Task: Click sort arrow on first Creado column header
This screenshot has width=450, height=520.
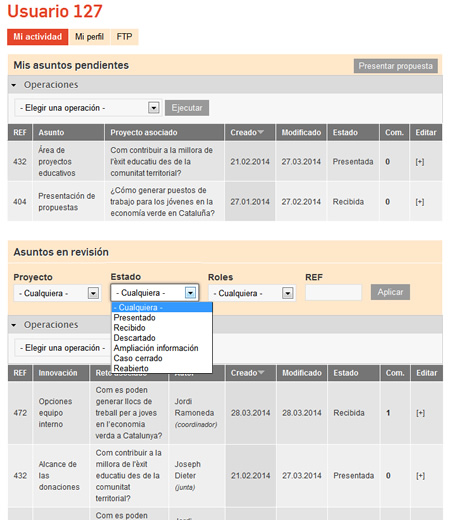Action: click(261, 132)
